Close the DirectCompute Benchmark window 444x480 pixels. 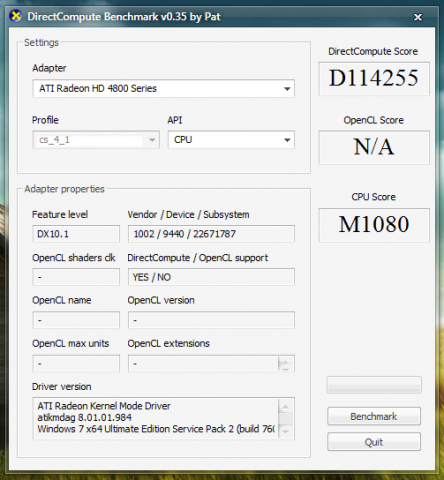pyautogui.click(x=418, y=17)
